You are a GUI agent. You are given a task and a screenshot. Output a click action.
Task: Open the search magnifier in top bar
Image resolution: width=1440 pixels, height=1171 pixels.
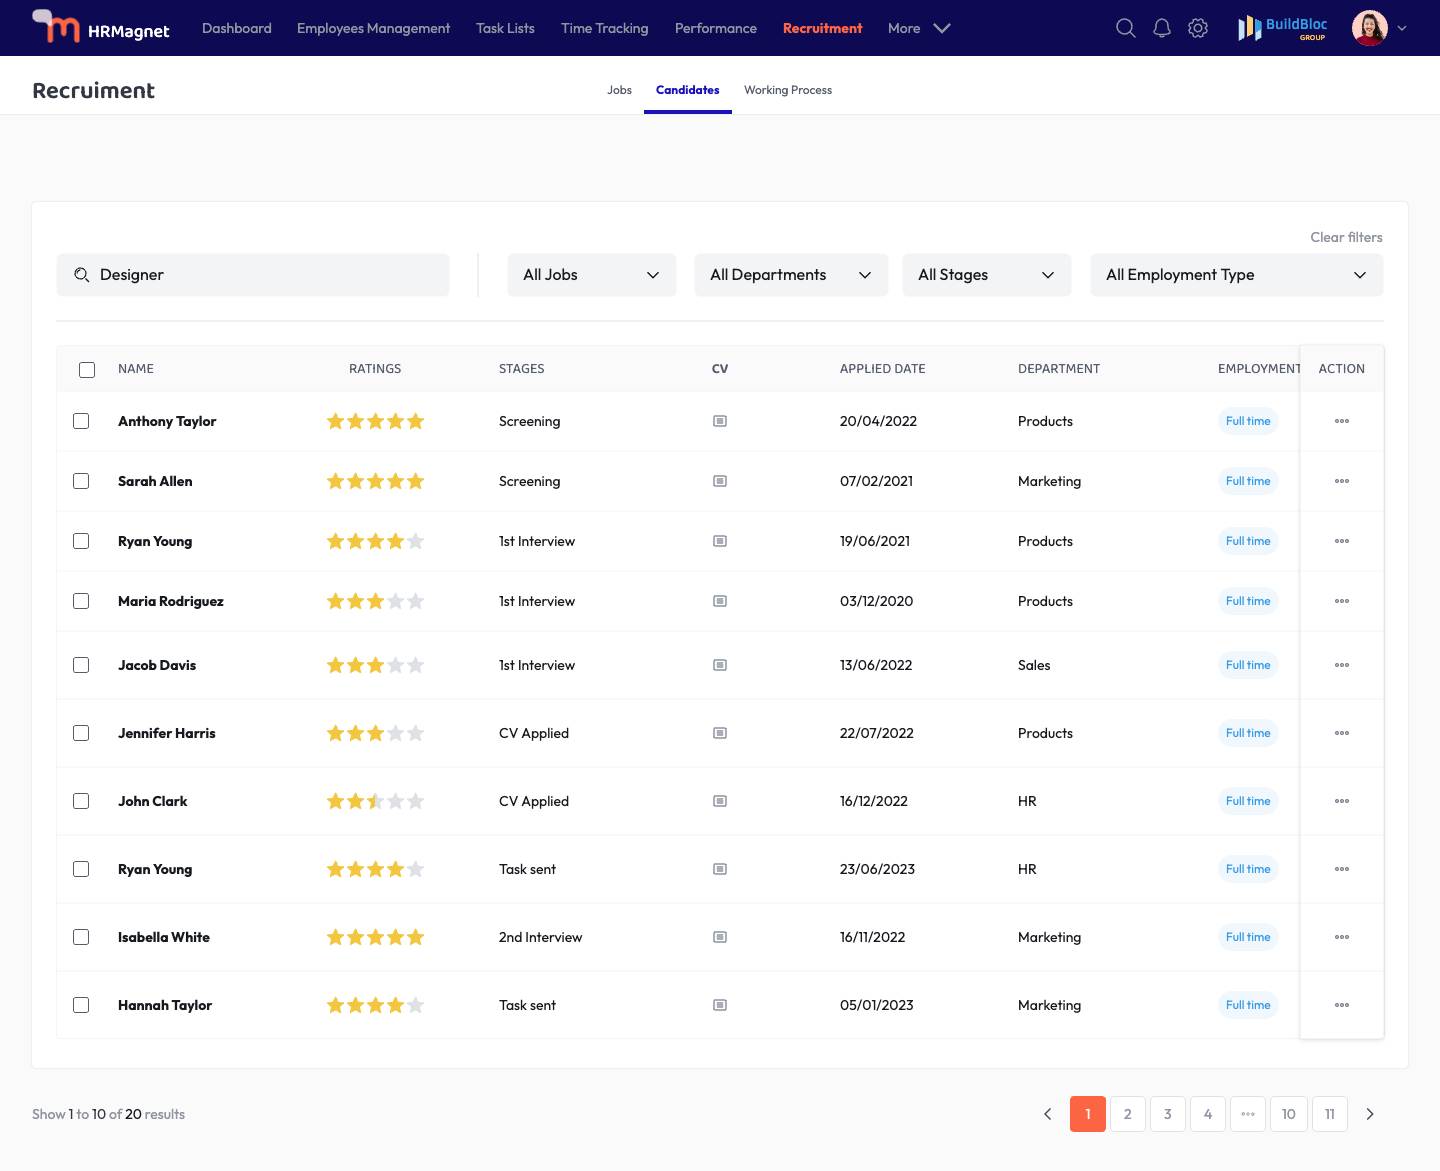coord(1126,28)
